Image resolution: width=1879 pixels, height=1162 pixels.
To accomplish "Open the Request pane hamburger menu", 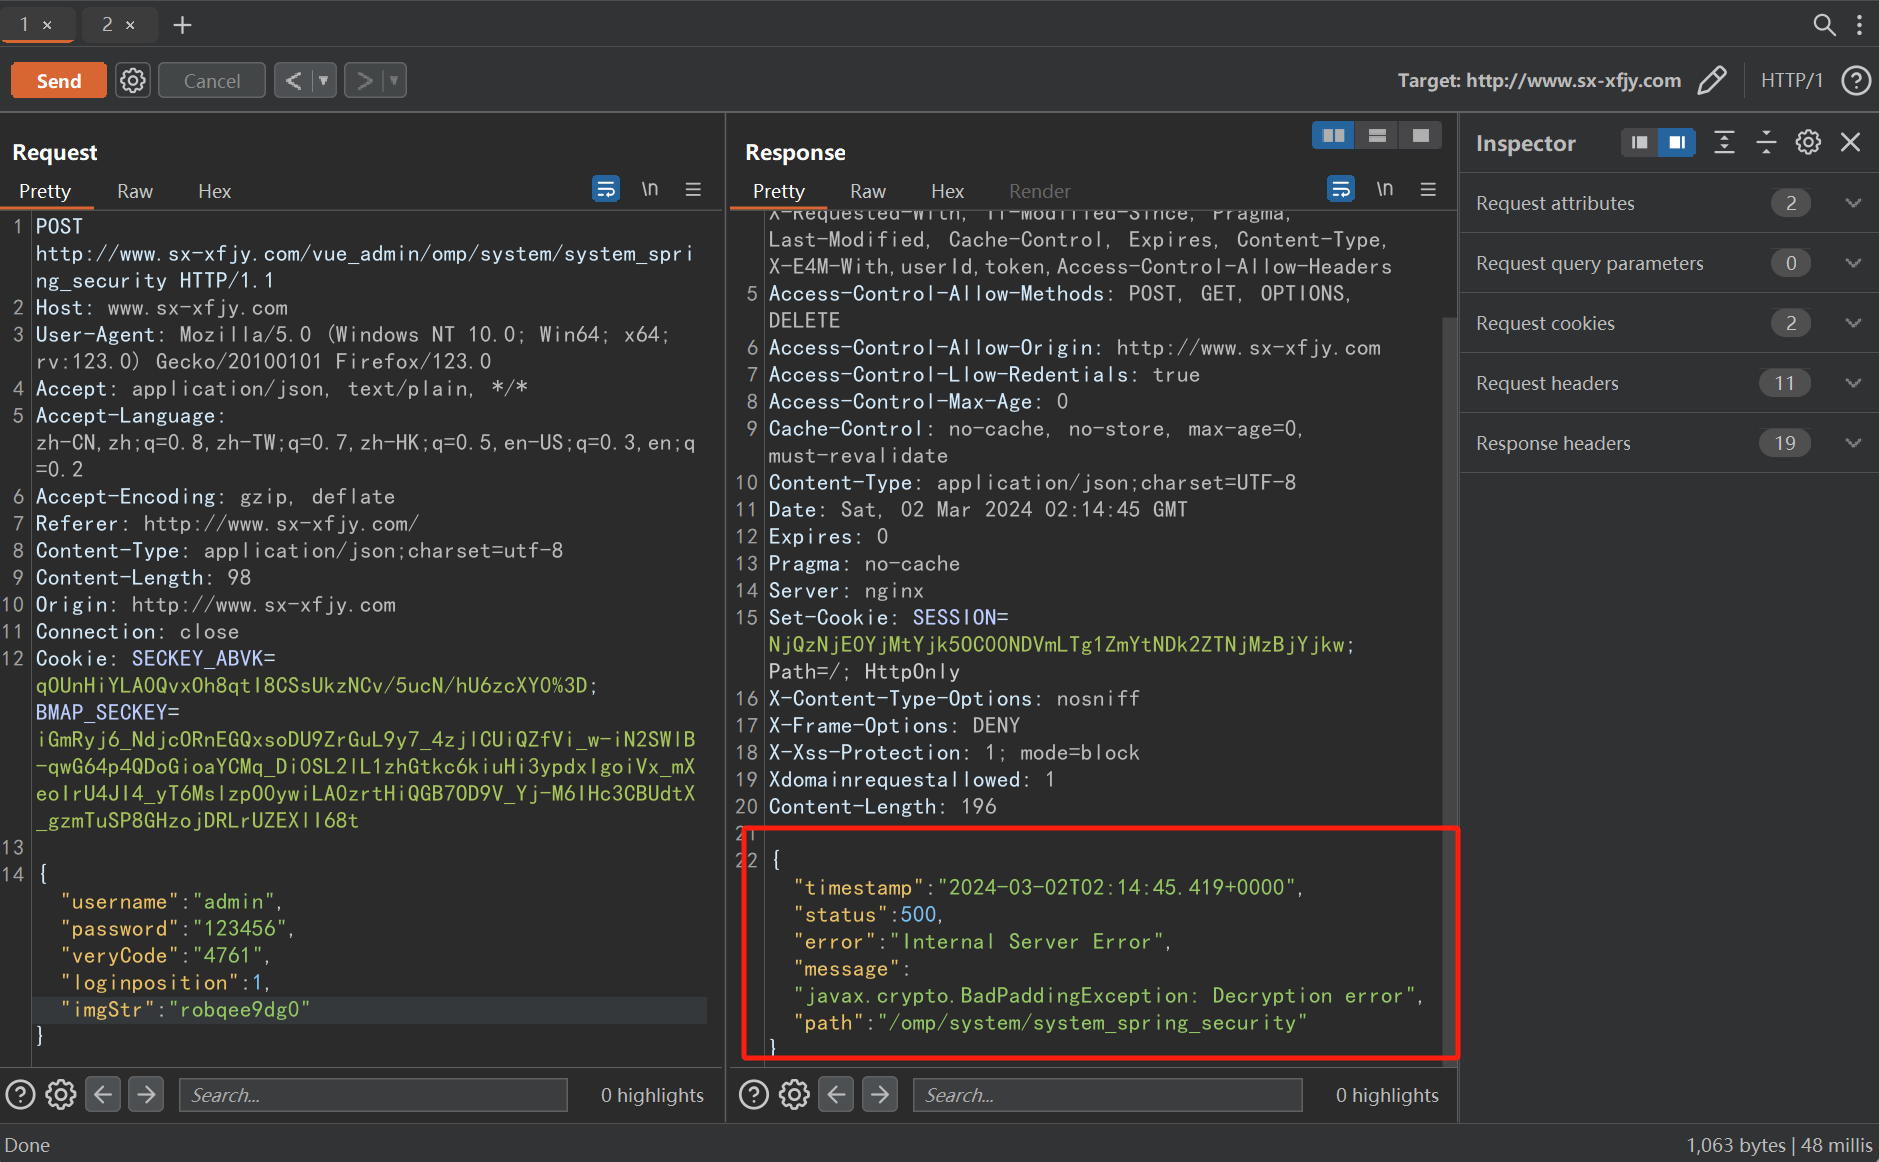I will coord(693,189).
